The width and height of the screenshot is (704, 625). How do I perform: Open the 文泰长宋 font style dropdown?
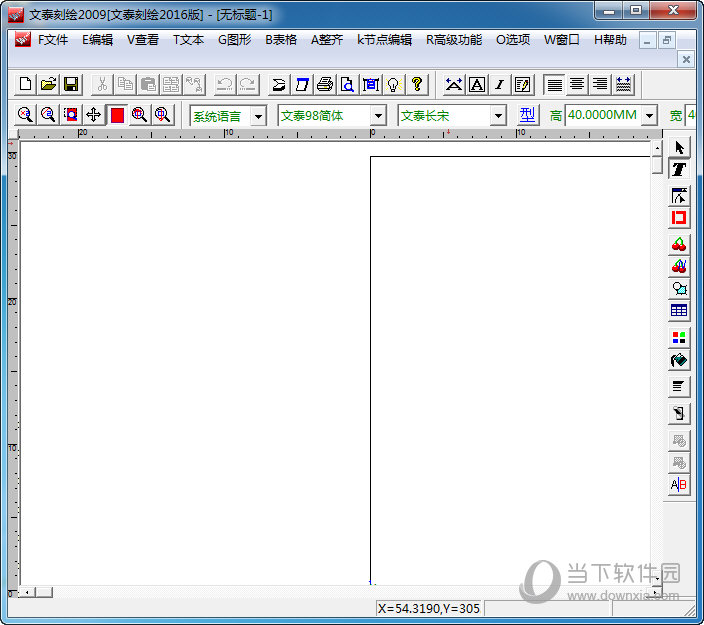498,116
